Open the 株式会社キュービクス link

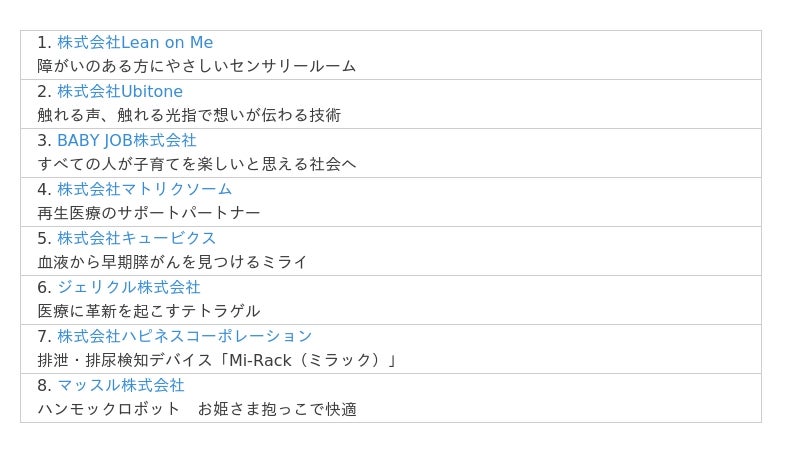point(136,238)
